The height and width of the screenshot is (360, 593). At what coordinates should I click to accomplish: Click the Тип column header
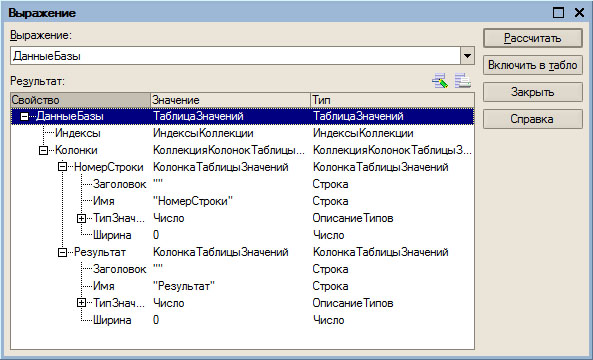point(392,100)
